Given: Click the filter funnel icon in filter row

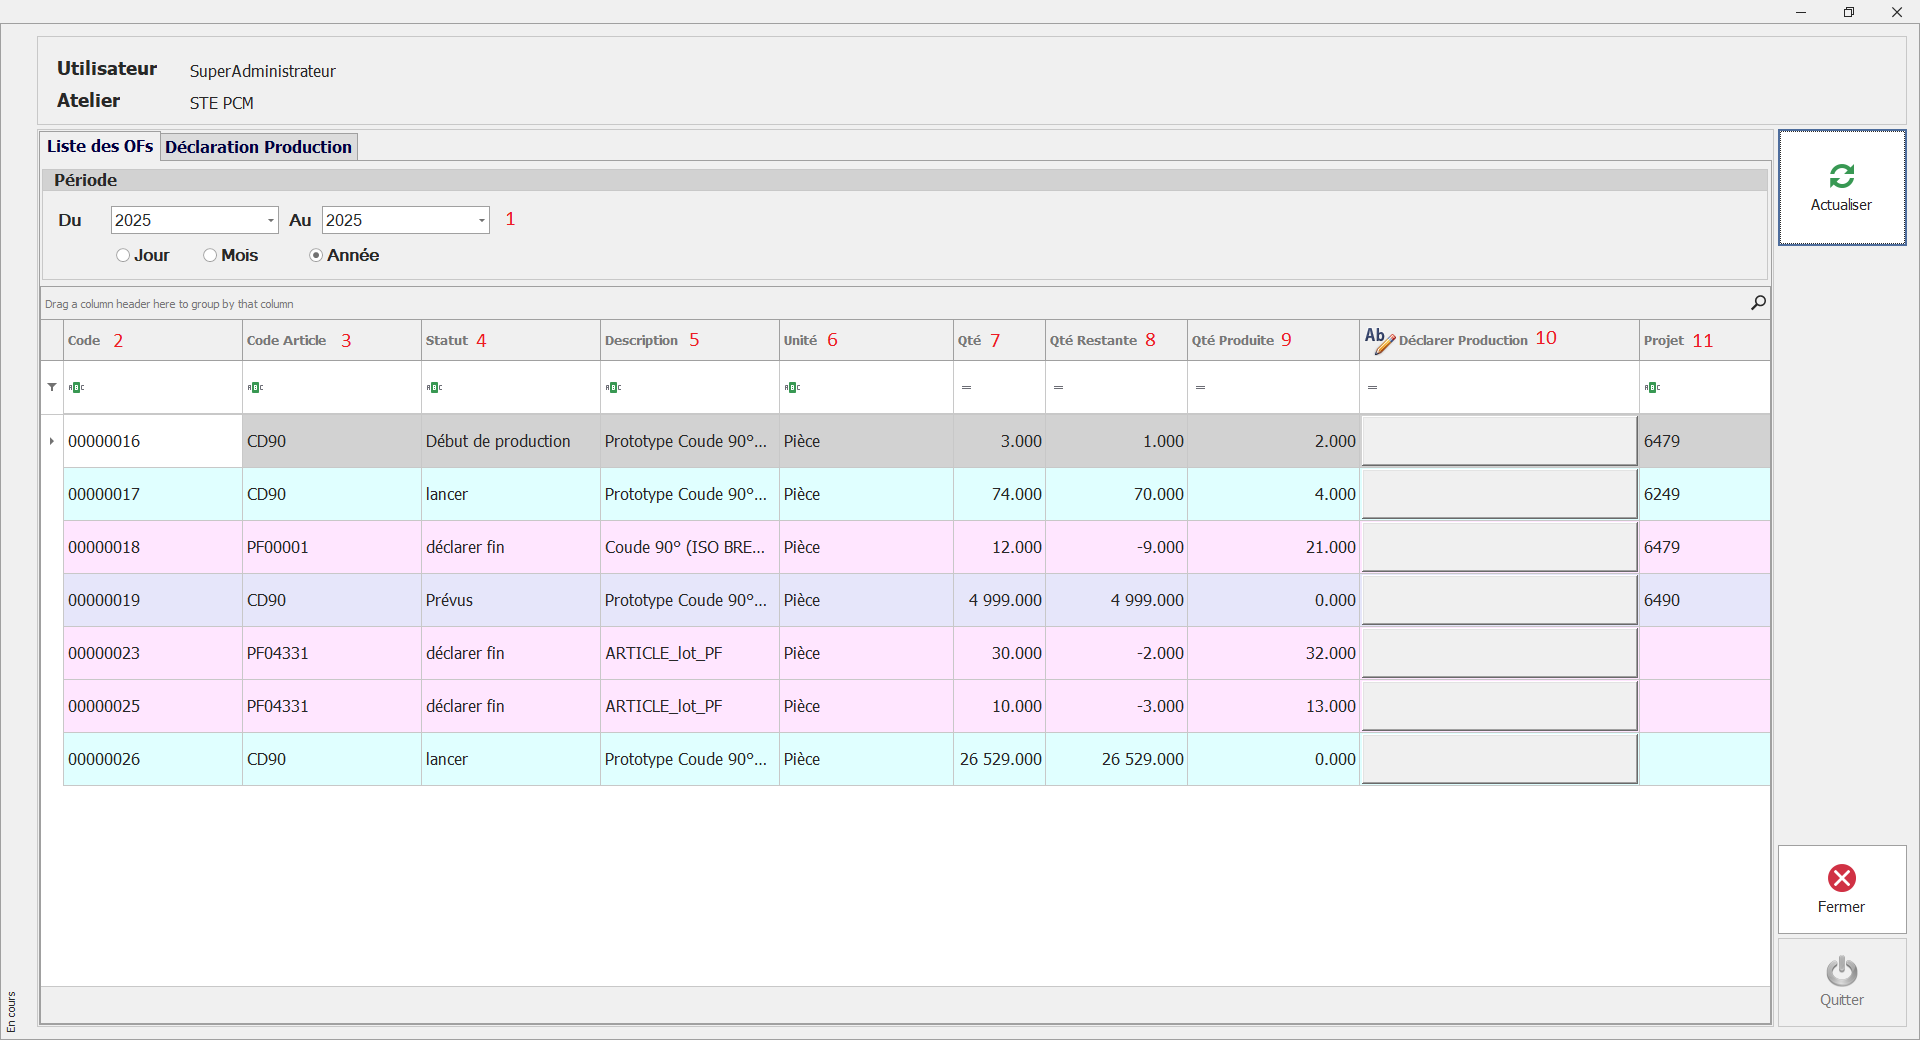Looking at the screenshot, I should pos(52,387).
